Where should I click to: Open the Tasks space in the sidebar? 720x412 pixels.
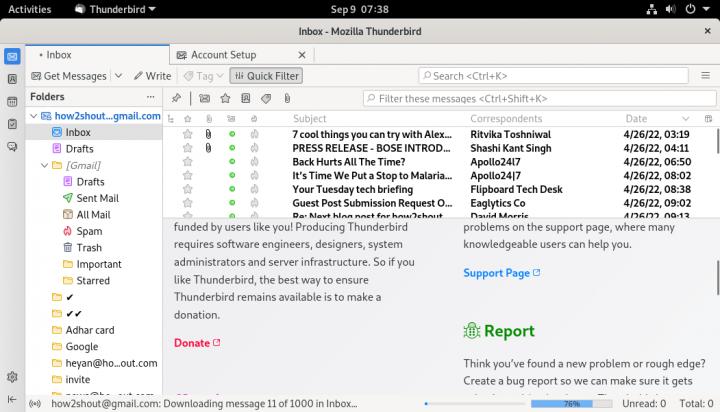(11, 123)
